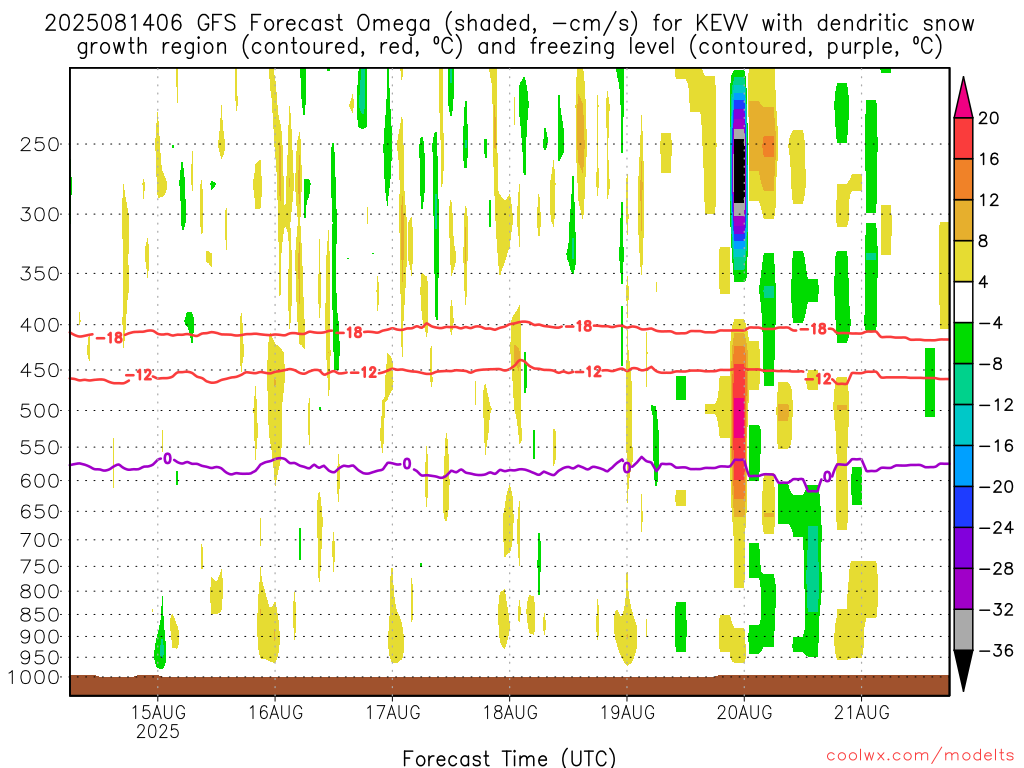The height and width of the screenshot is (768, 1024).
Task: Click the 19AUG date label
Action: click(x=628, y=712)
